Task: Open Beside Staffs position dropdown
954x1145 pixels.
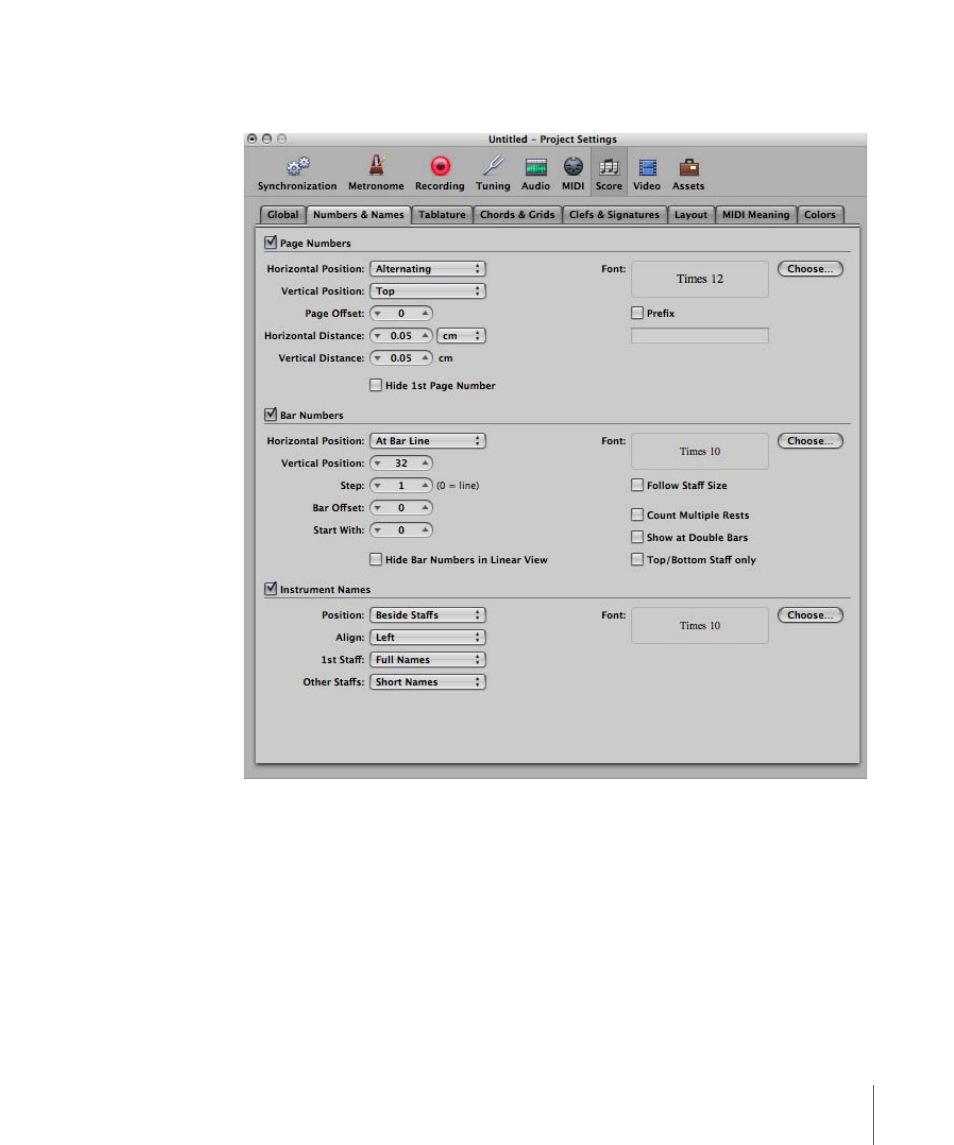Action: tap(427, 616)
